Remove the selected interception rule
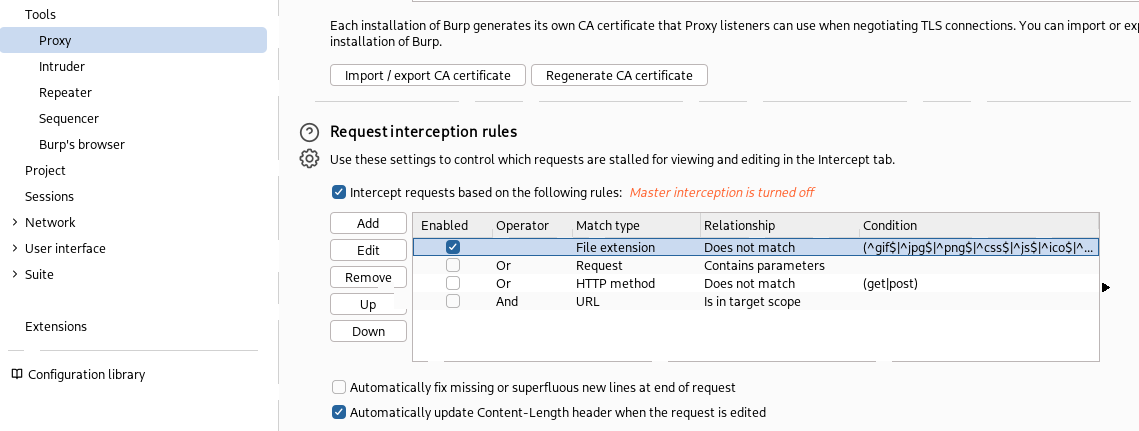 point(368,278)
